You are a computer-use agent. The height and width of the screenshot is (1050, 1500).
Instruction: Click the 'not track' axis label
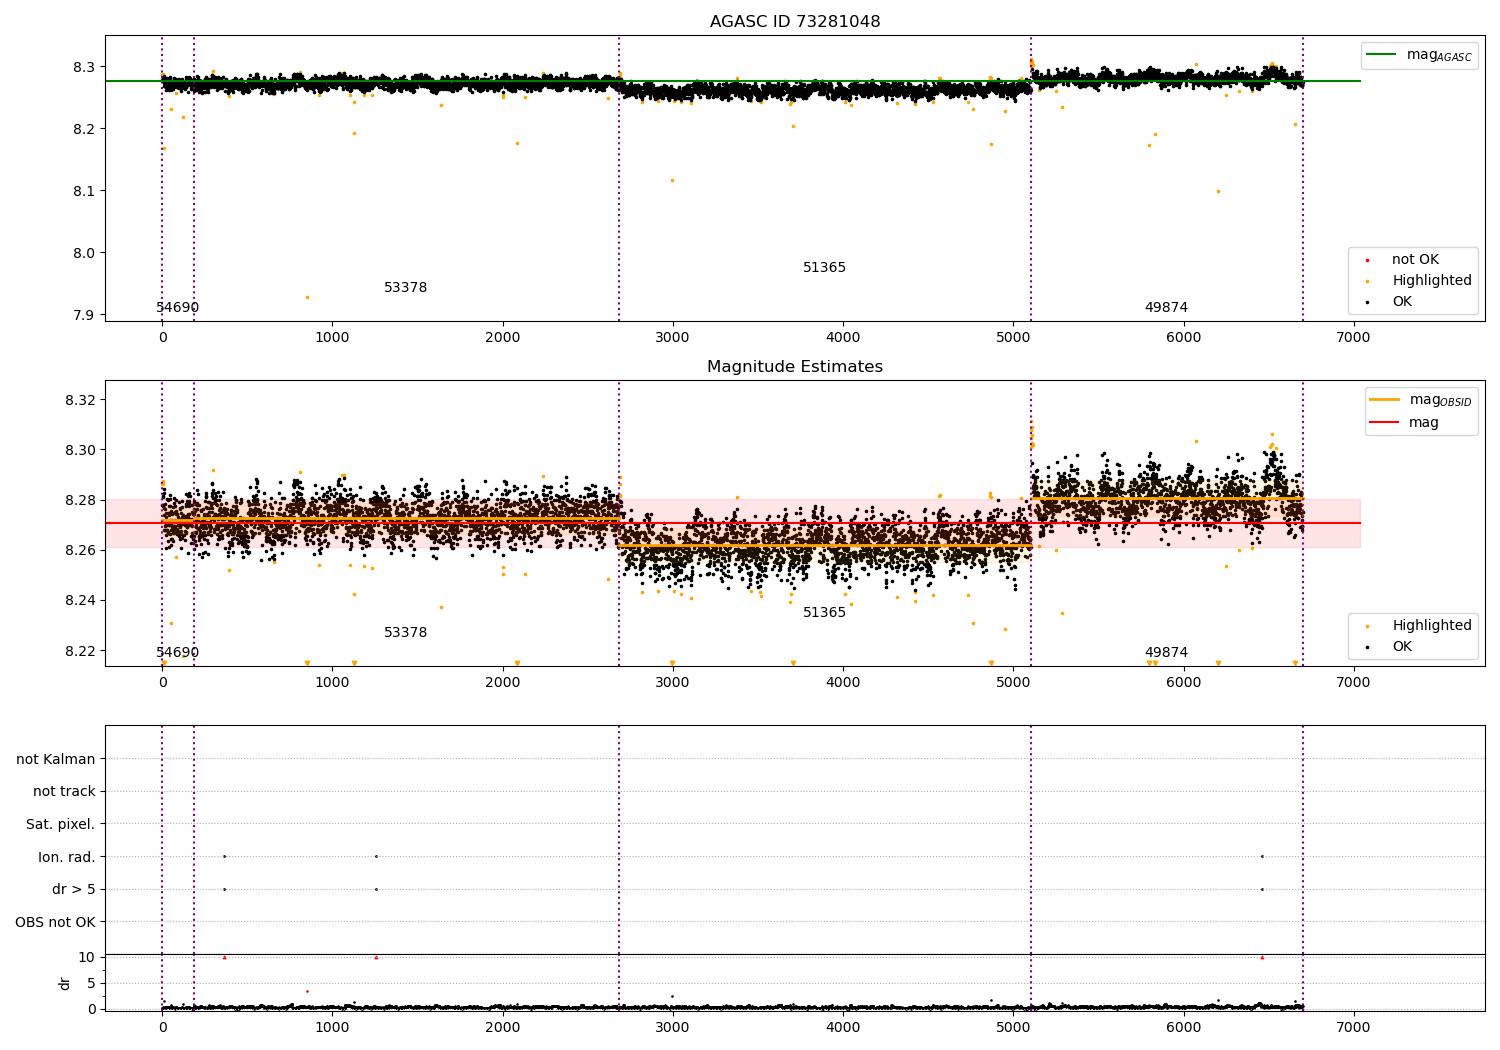[x=64, y=792]
